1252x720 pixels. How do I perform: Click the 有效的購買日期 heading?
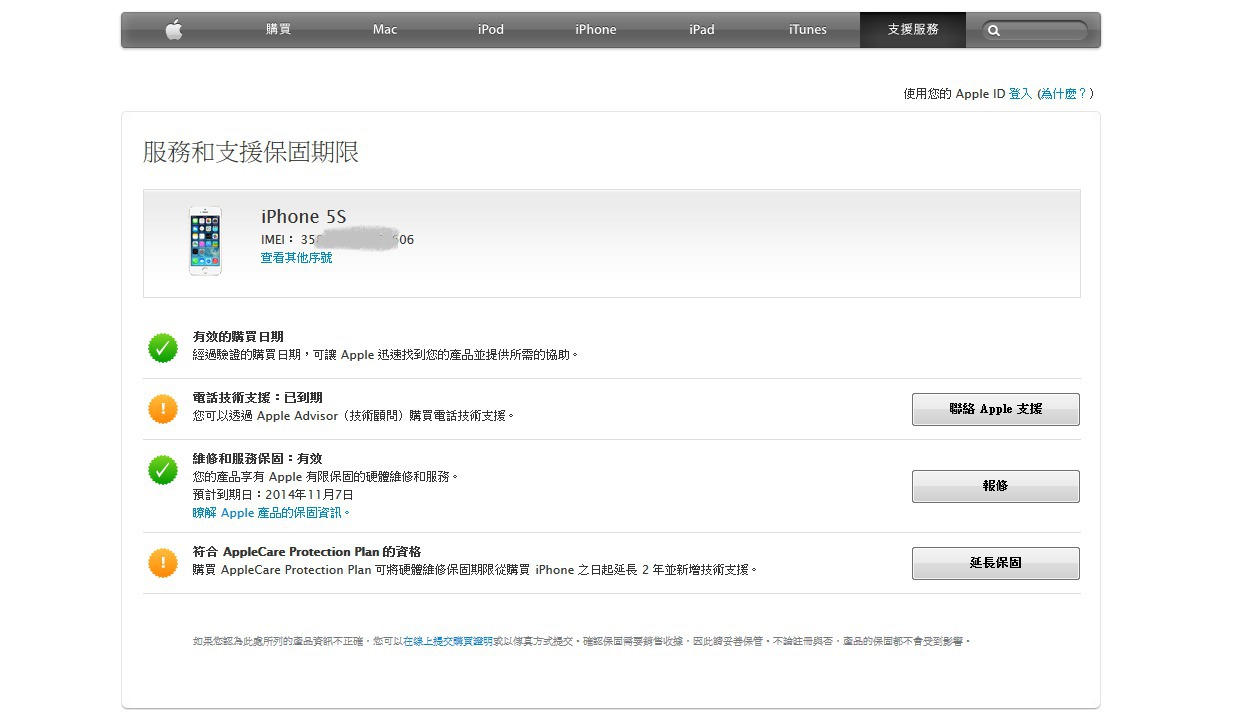238,337
